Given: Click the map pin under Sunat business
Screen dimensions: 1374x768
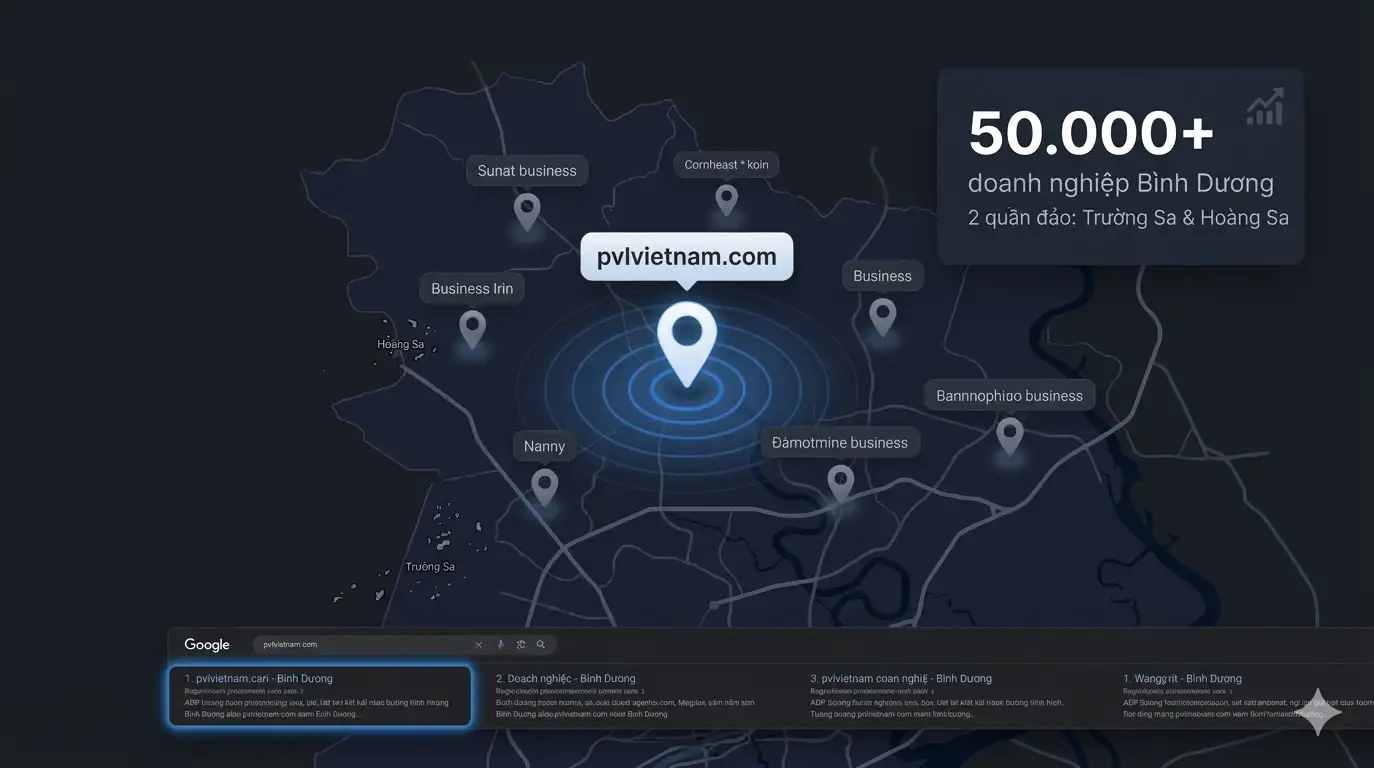Looking at the screenshot, I should pos(527,211).
